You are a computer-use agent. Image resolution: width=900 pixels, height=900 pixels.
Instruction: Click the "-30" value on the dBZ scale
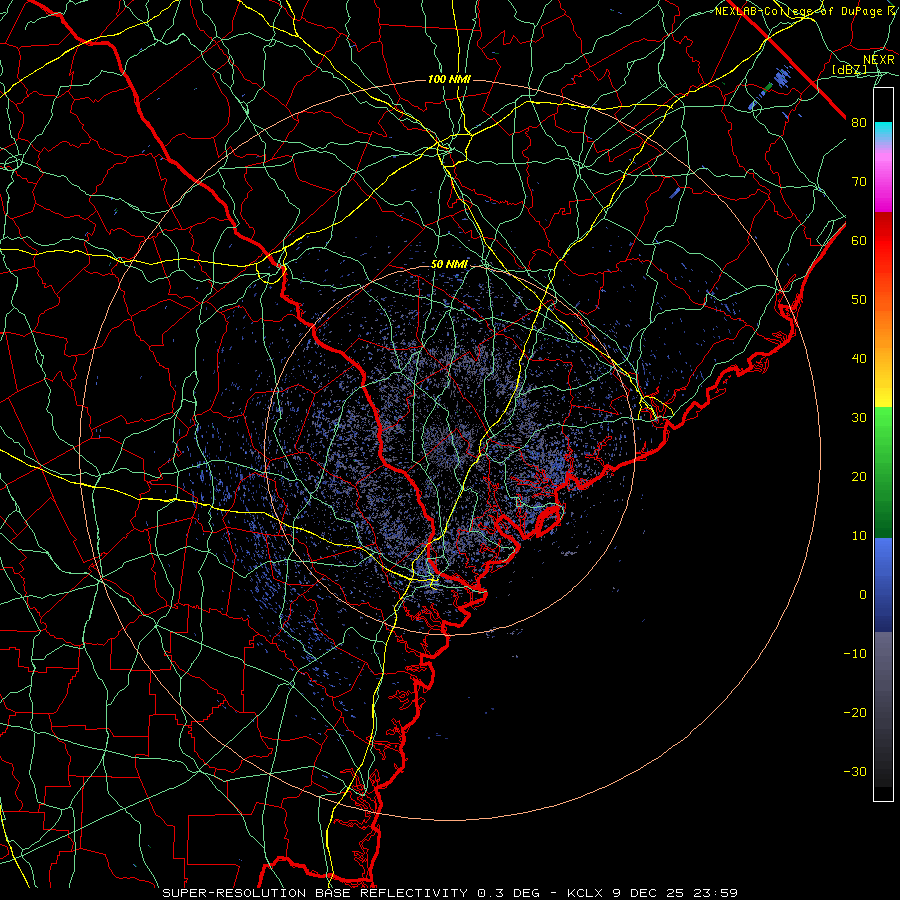point(855,772)
